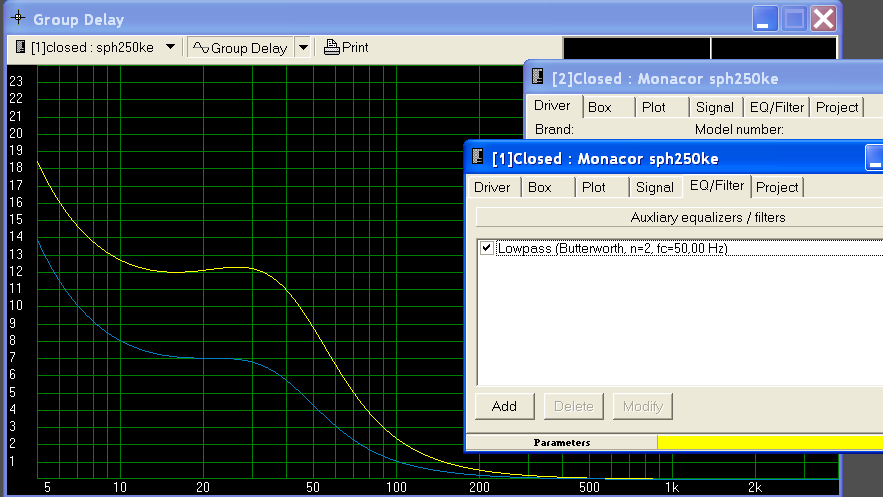Click the Group Delay window crosshair icon
The width and height of the screenshot is (883, 497).
tap(18, 18)
